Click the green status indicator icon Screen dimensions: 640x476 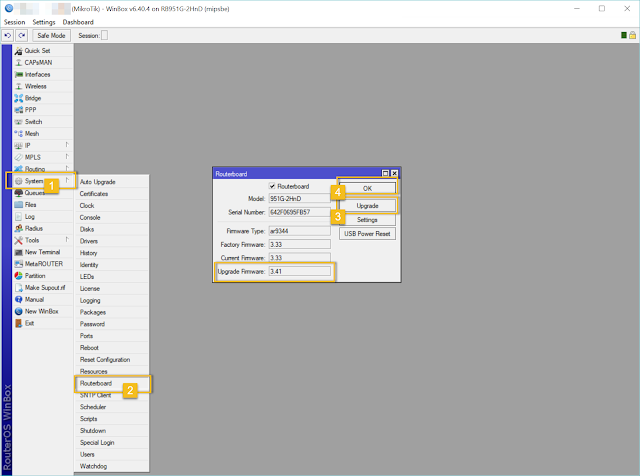[x=624, y=35]
